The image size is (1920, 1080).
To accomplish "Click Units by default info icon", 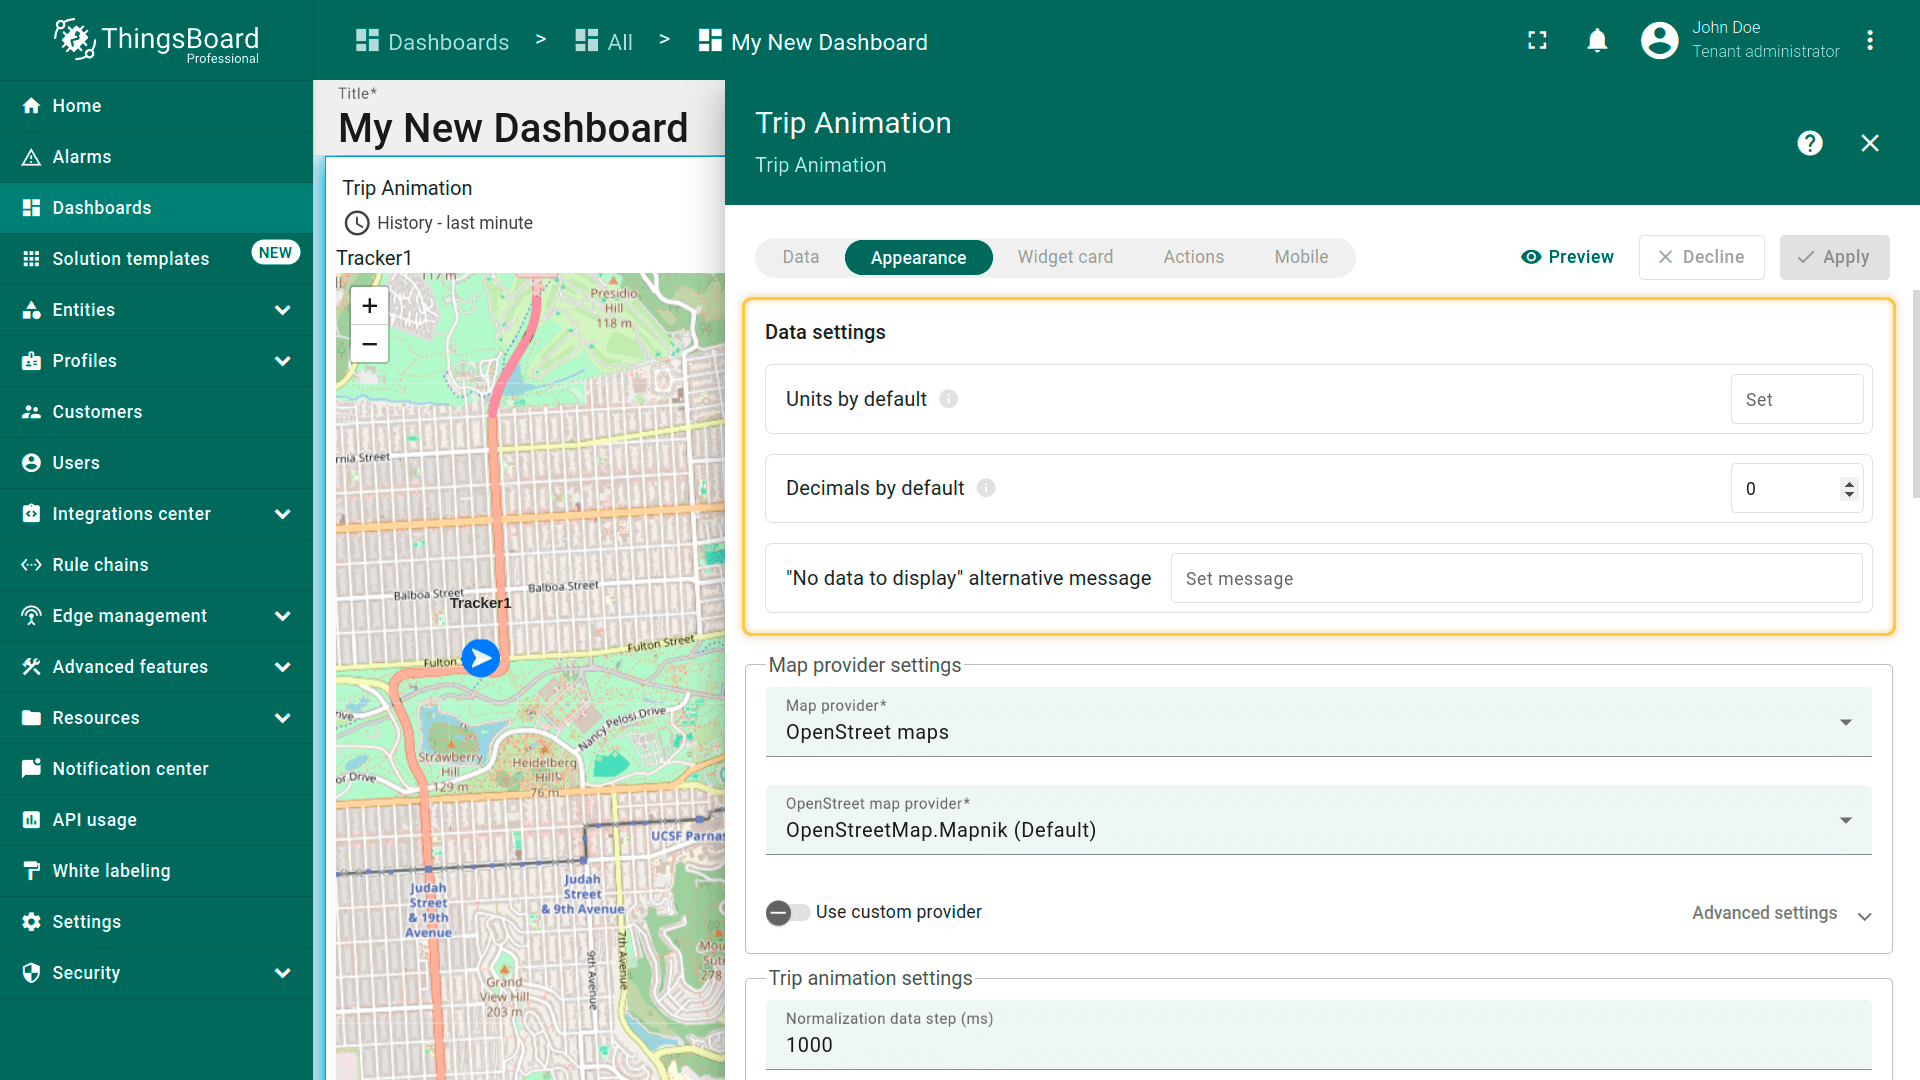I will pos(948,399).
